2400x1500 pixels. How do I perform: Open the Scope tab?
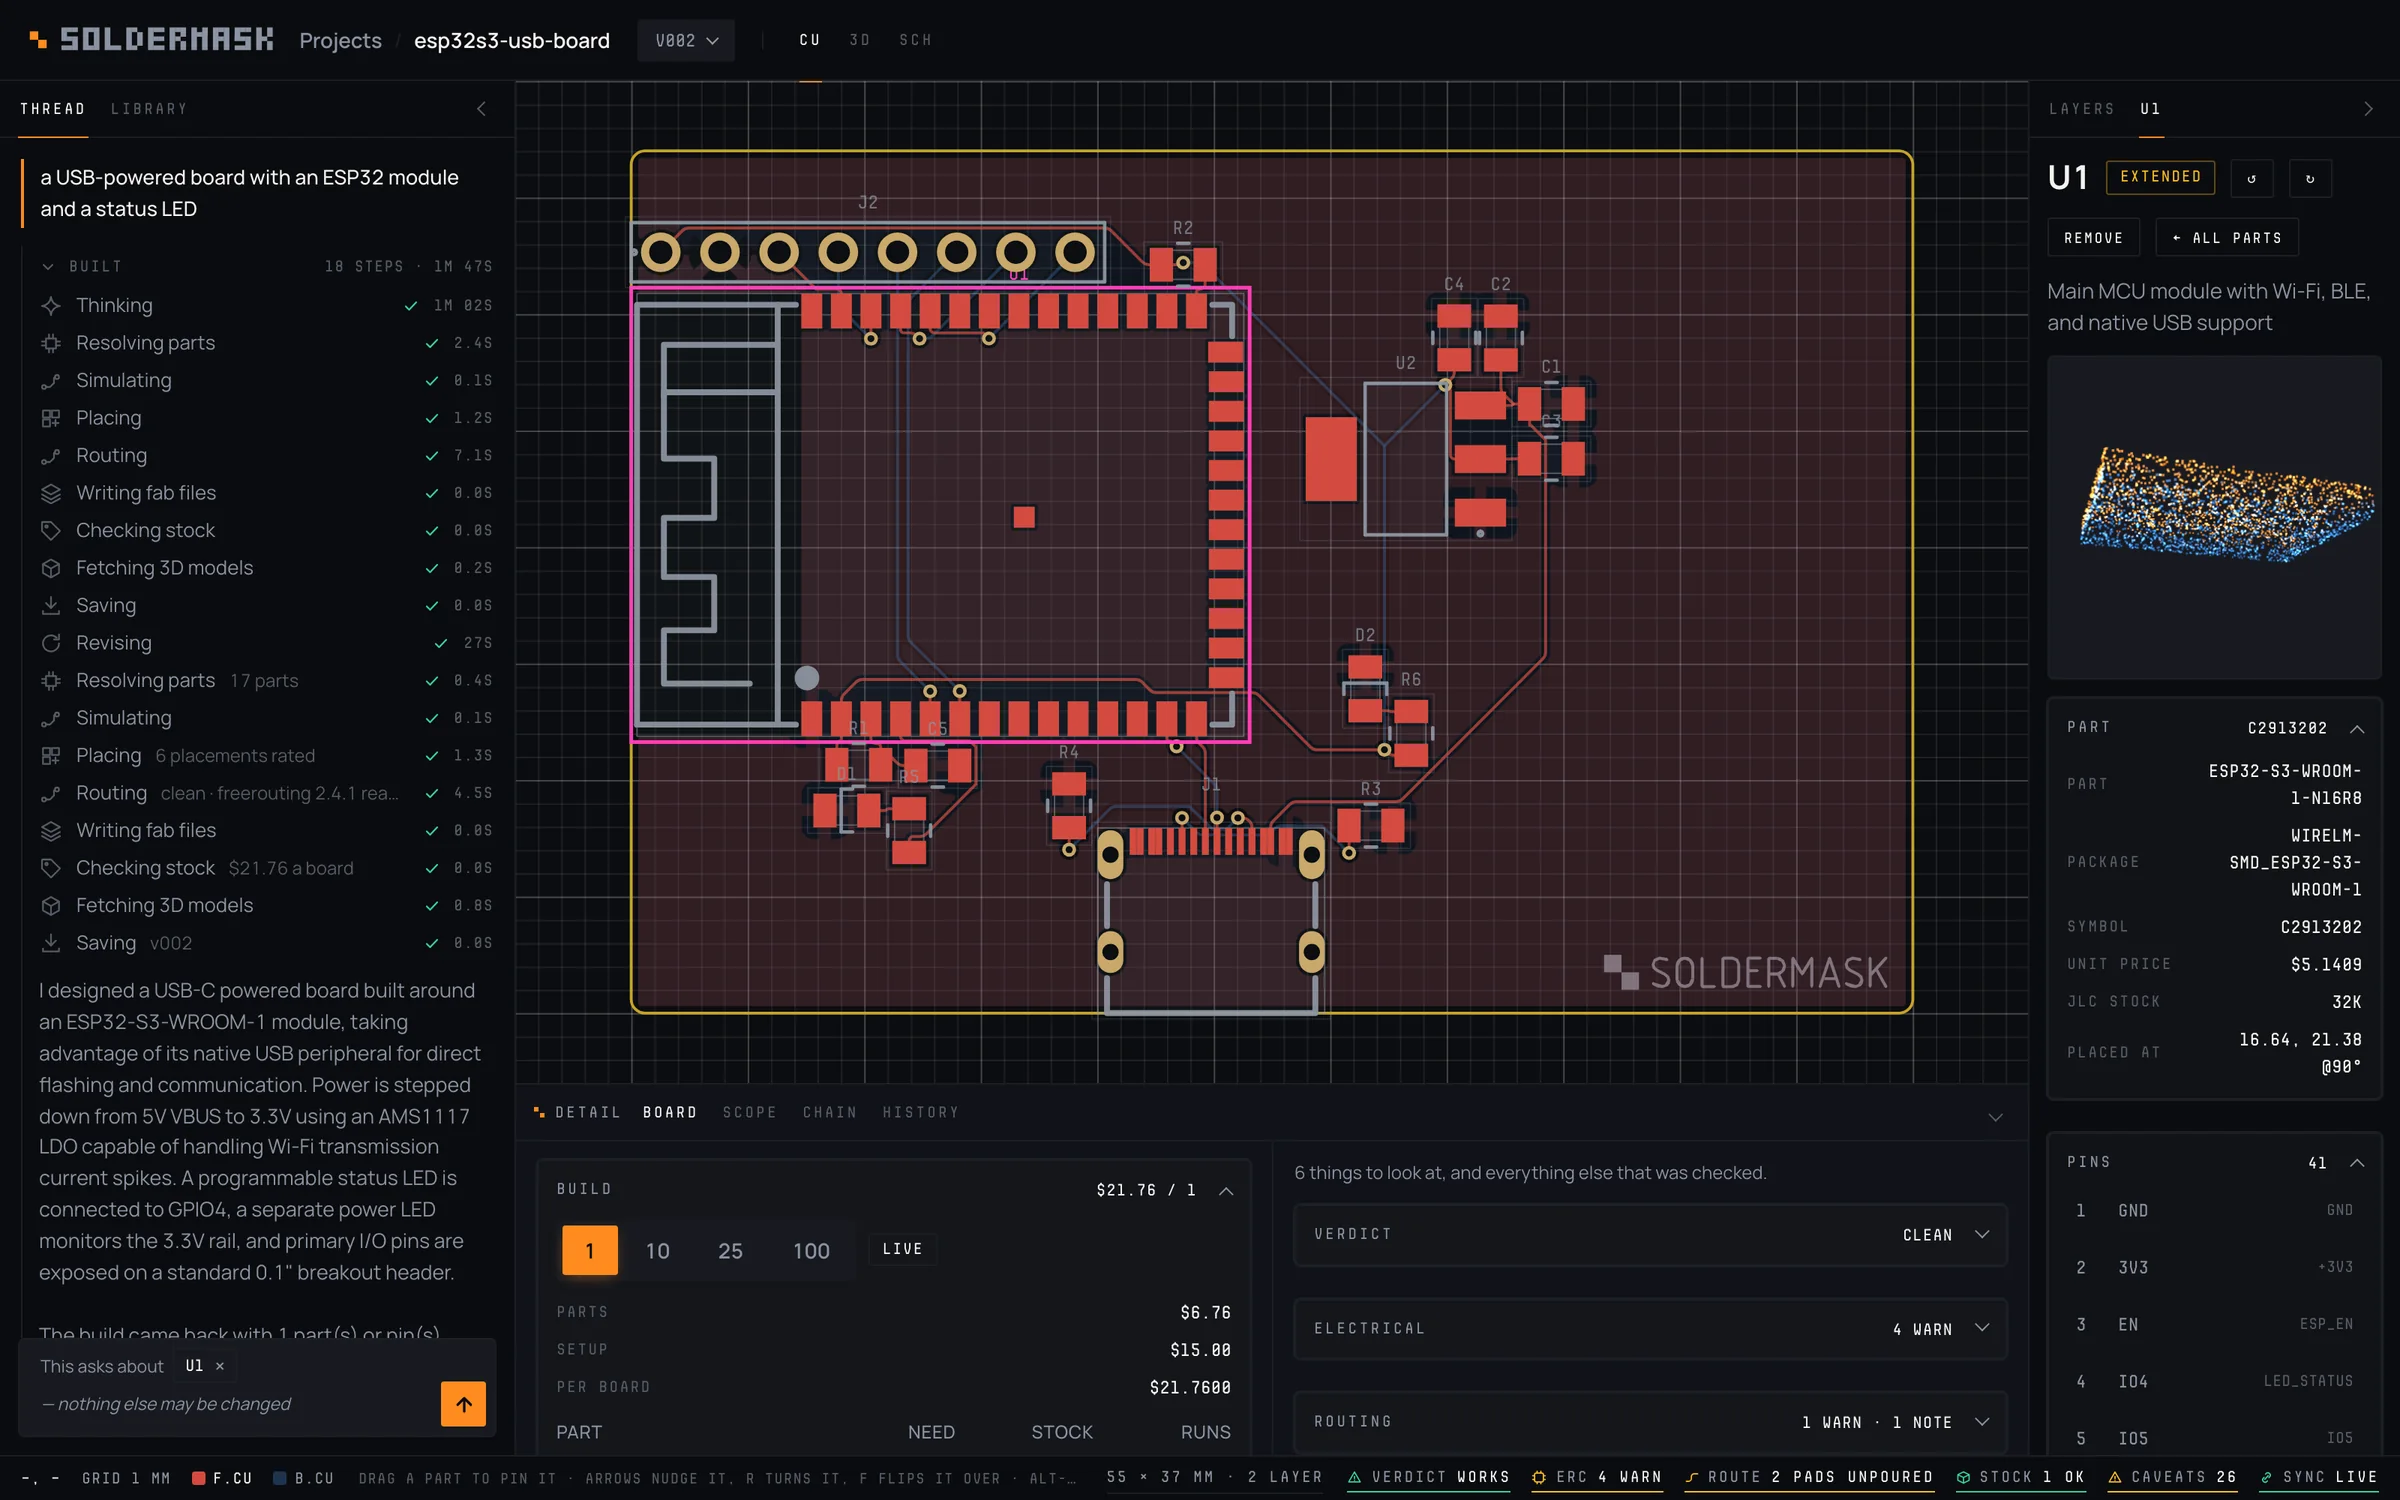(x=750, y=1112)
